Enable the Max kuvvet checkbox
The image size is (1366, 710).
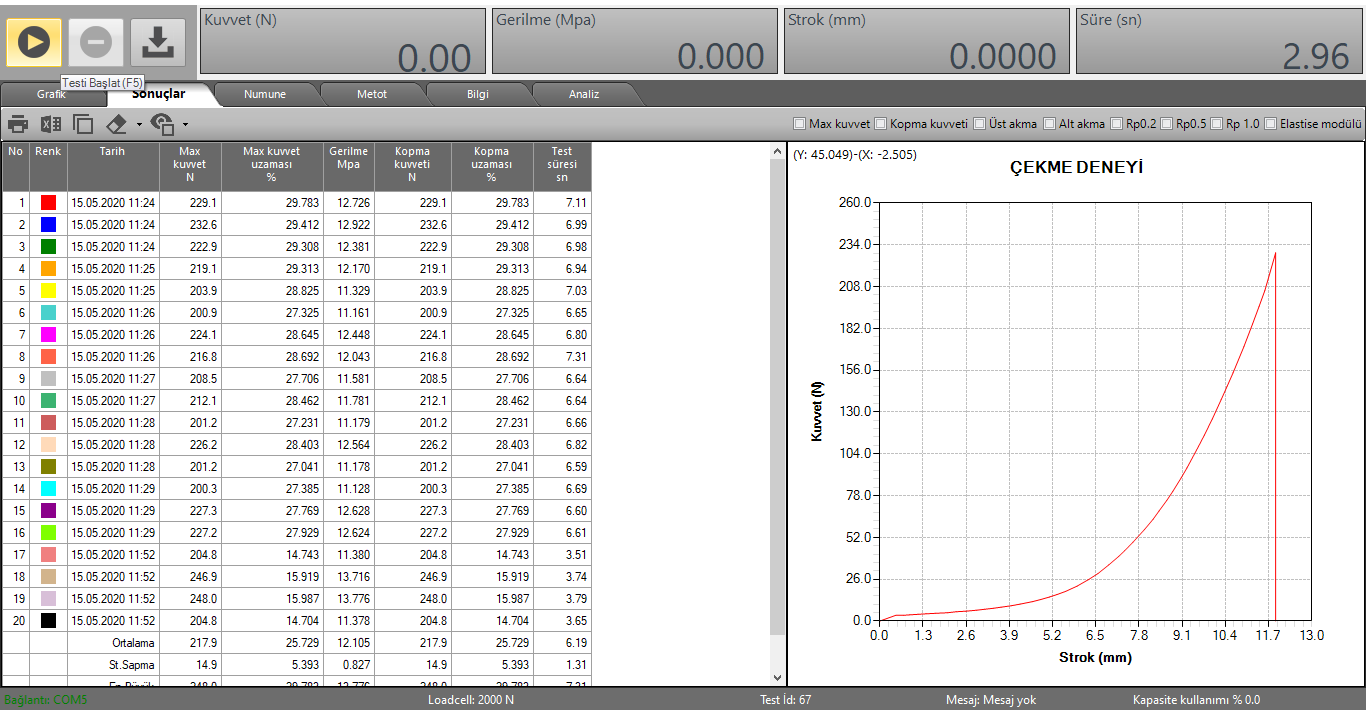pos(799,124)
